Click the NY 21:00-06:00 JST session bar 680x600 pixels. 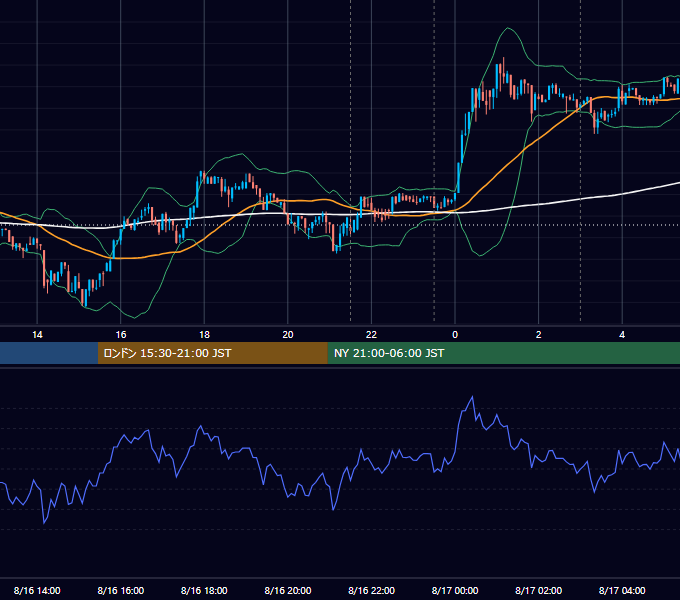503,353
